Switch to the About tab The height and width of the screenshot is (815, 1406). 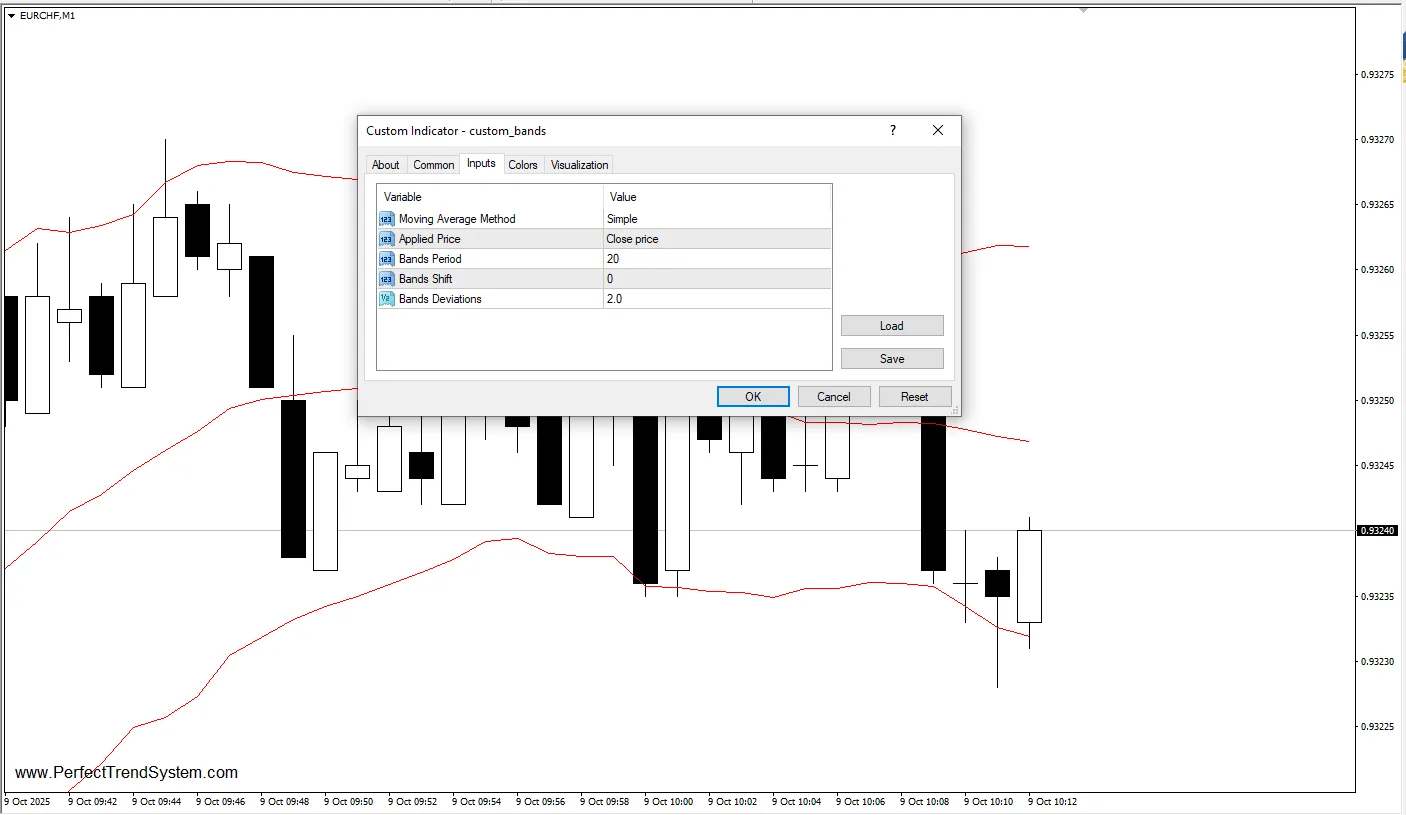pyautogui.click(x=385, y=165)
